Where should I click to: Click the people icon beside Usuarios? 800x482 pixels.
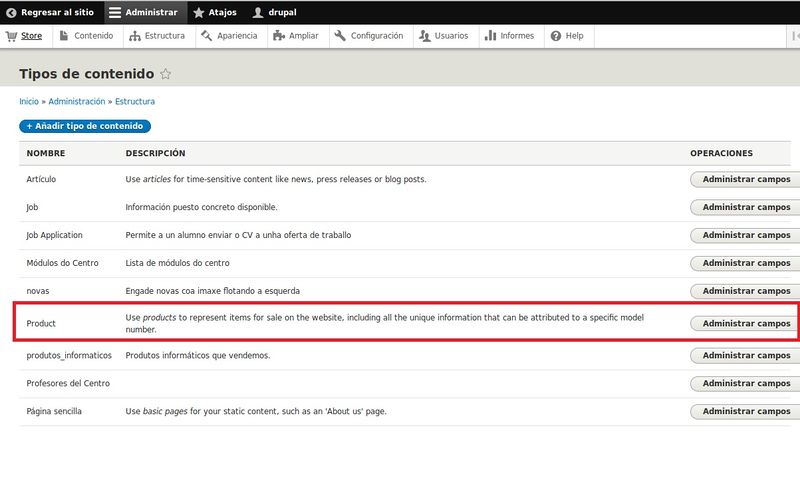click(x=424, y=36)
